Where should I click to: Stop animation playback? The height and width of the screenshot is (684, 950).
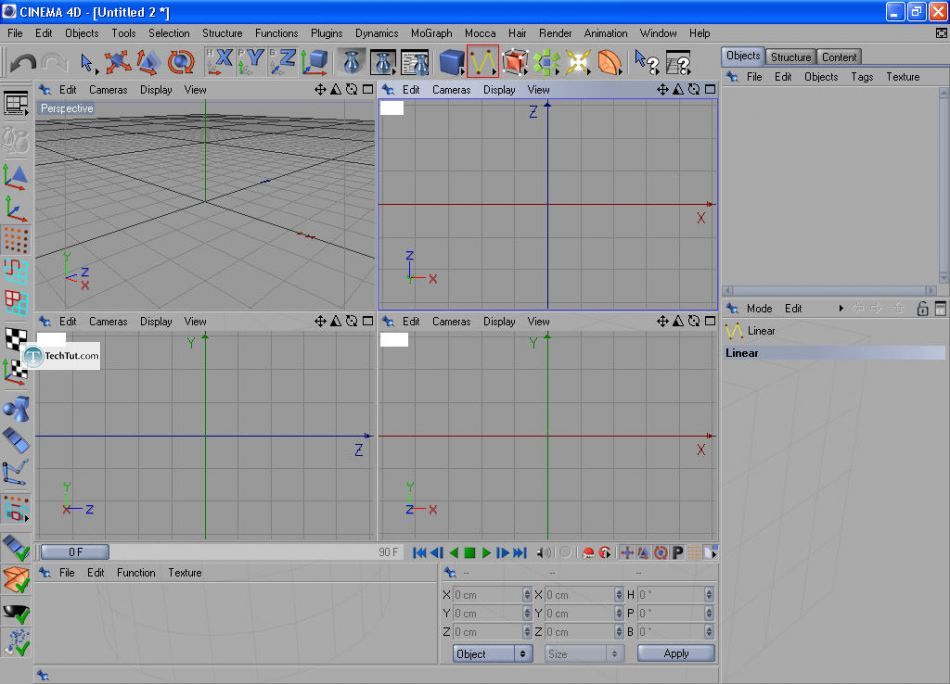coord(470,553)
